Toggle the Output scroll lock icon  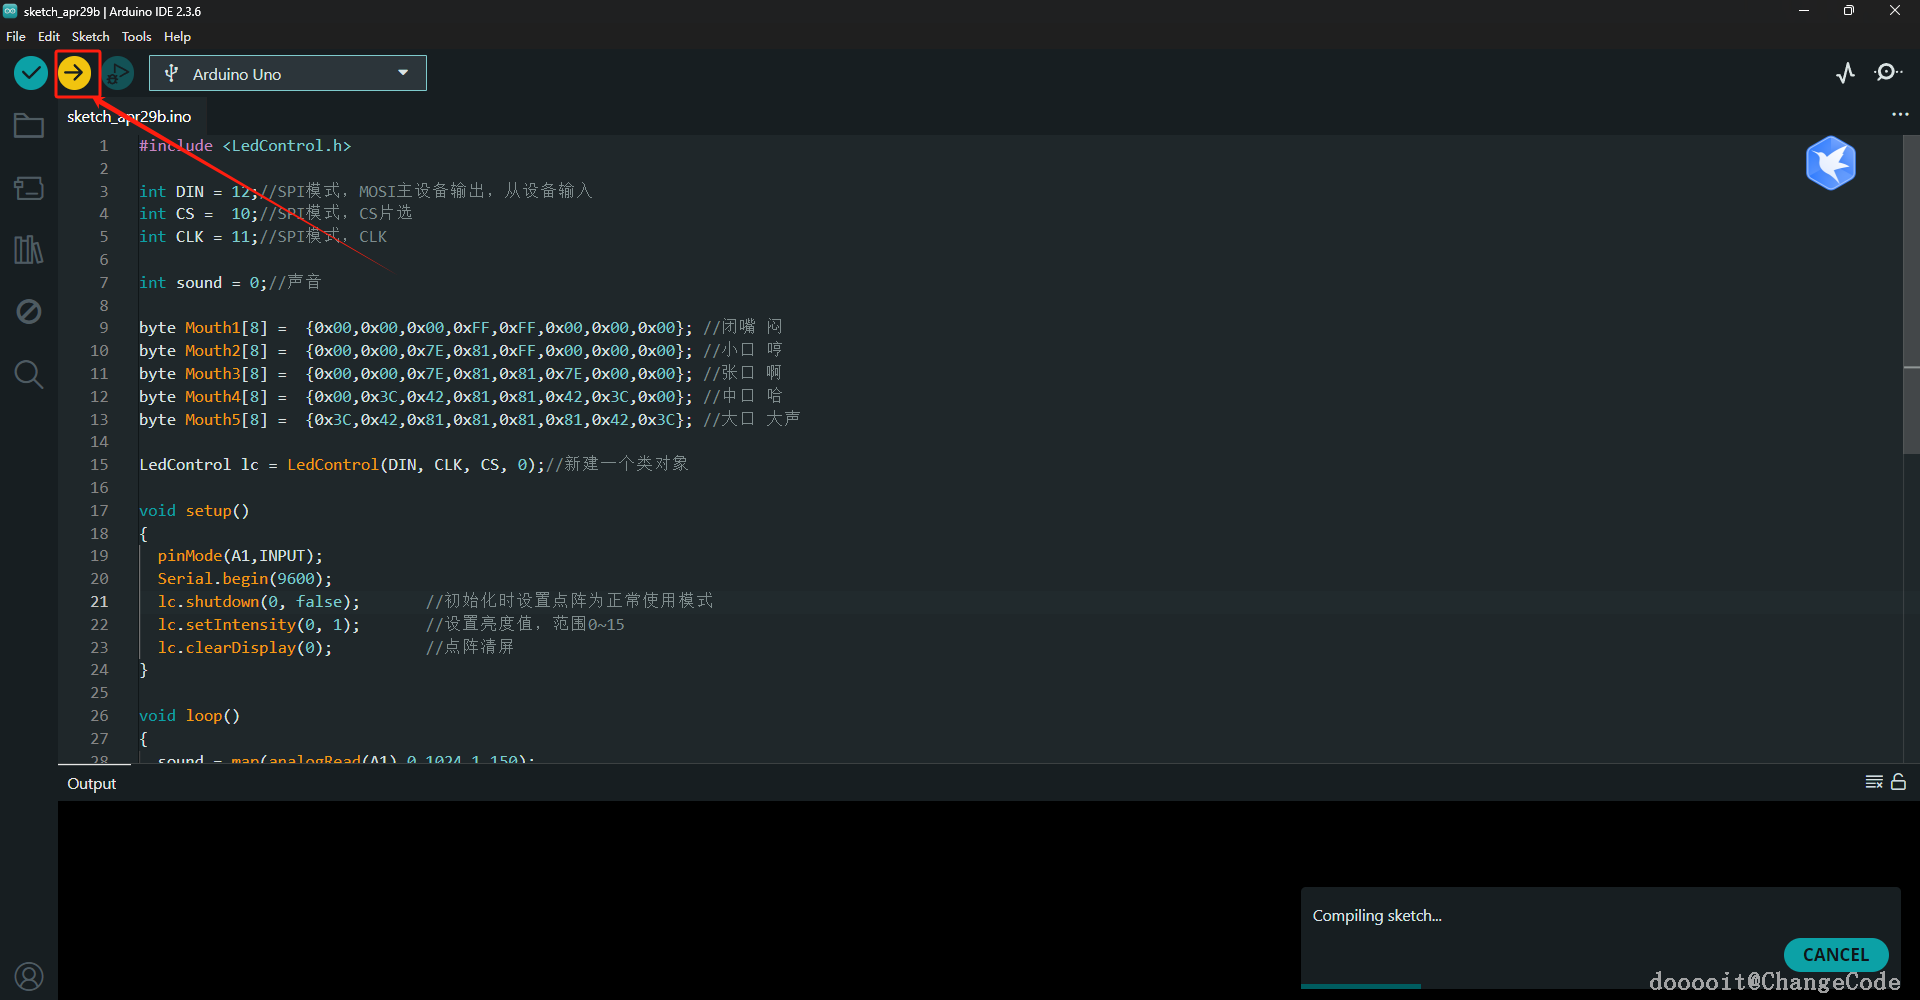[x=1898, y=782]
